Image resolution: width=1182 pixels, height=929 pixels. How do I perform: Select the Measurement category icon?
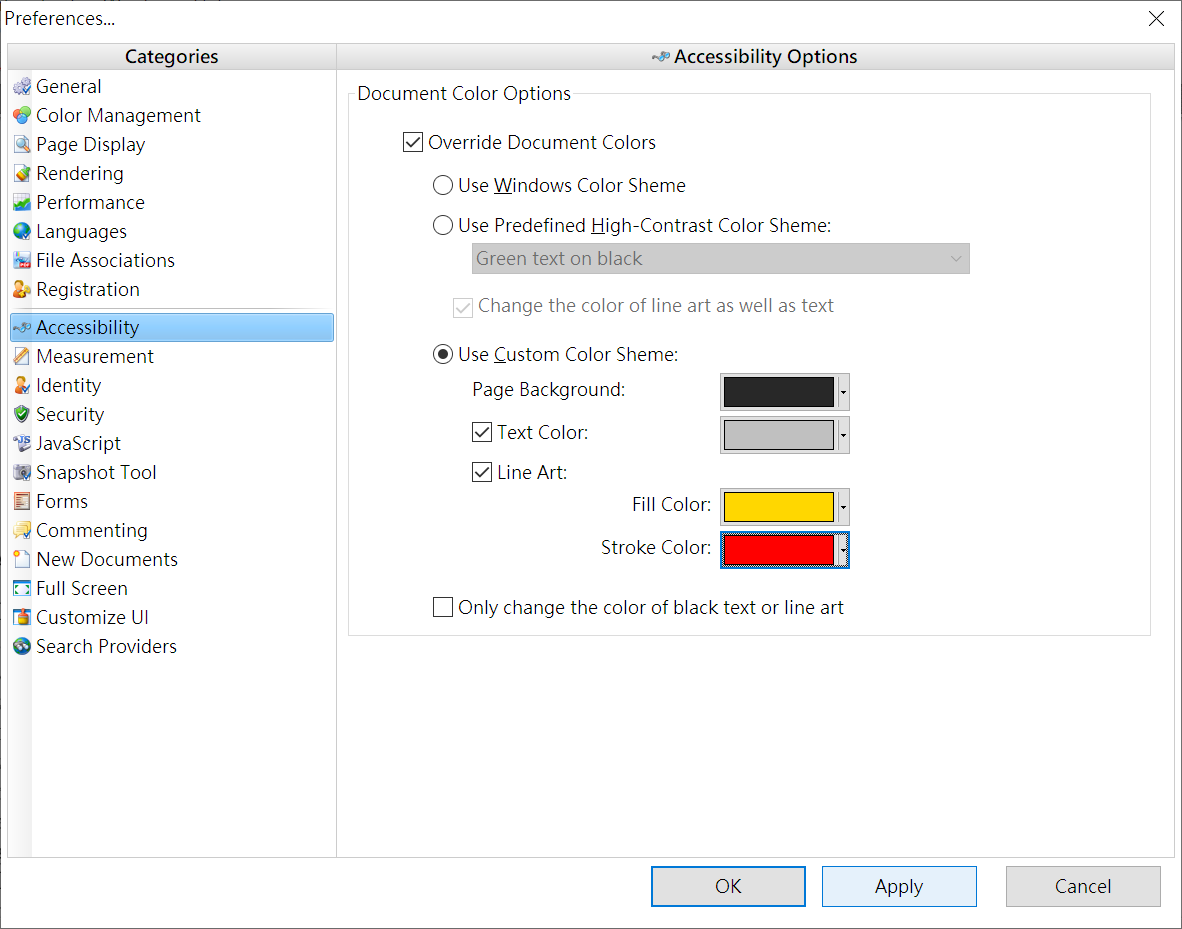[x=22, y=356]
